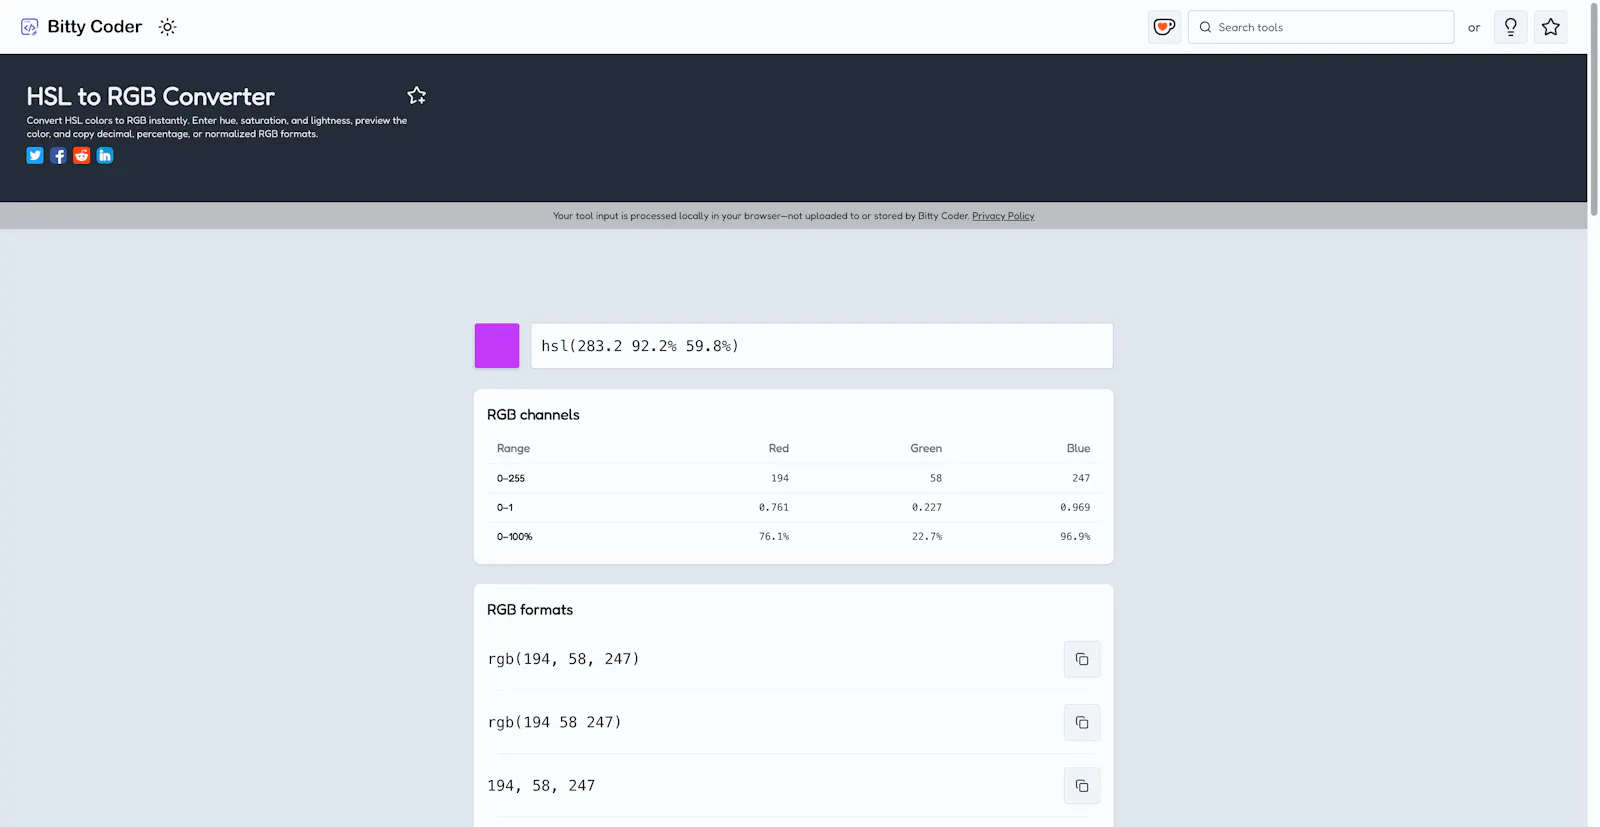The width and height of the screenshot is (1600, 827).
Task: Click the rgb(194, 58, 247) text
Action: (x=564, y=659)
